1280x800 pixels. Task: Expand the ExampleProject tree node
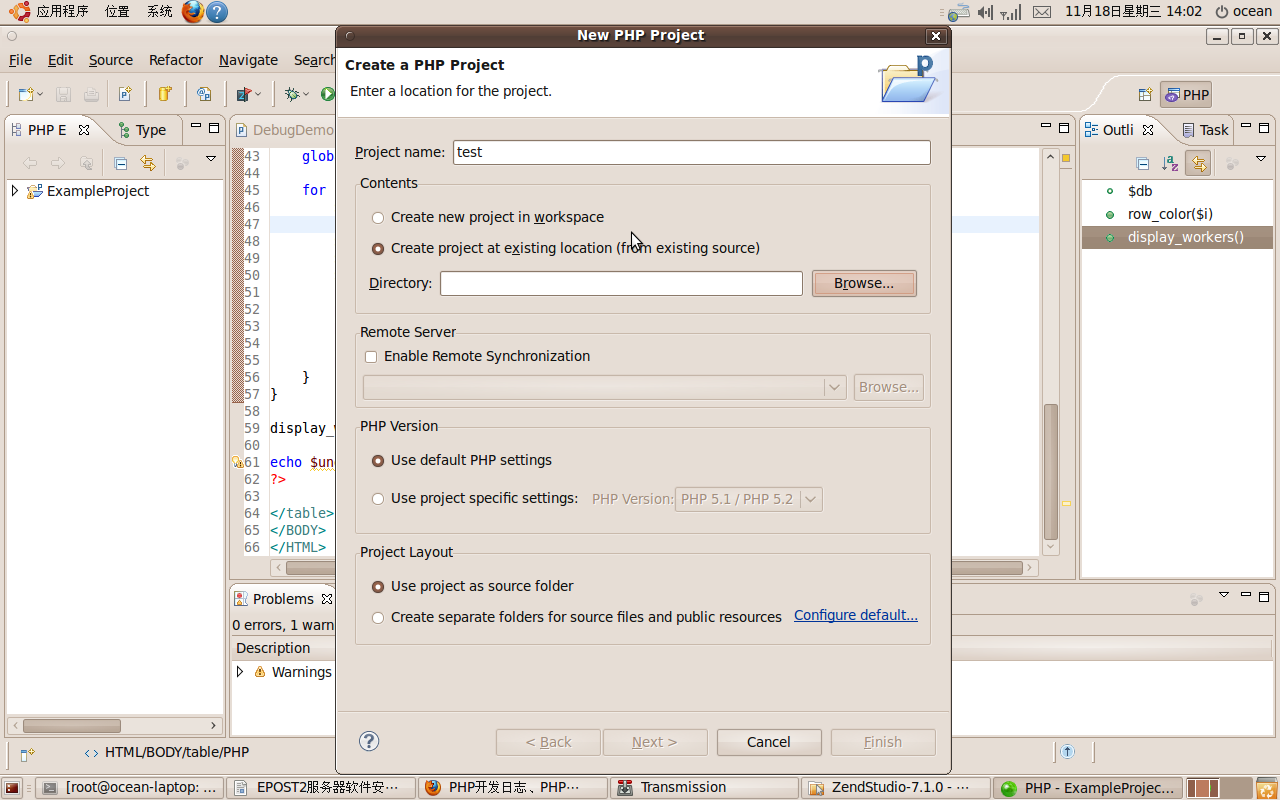pos(15,191)
